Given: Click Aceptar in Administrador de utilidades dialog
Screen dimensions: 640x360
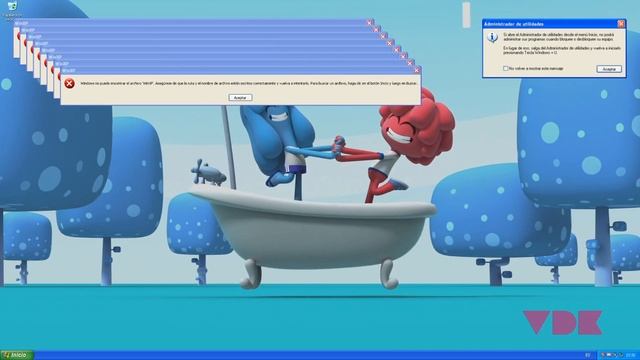Looking at the screenshot, I should point(609,69).
